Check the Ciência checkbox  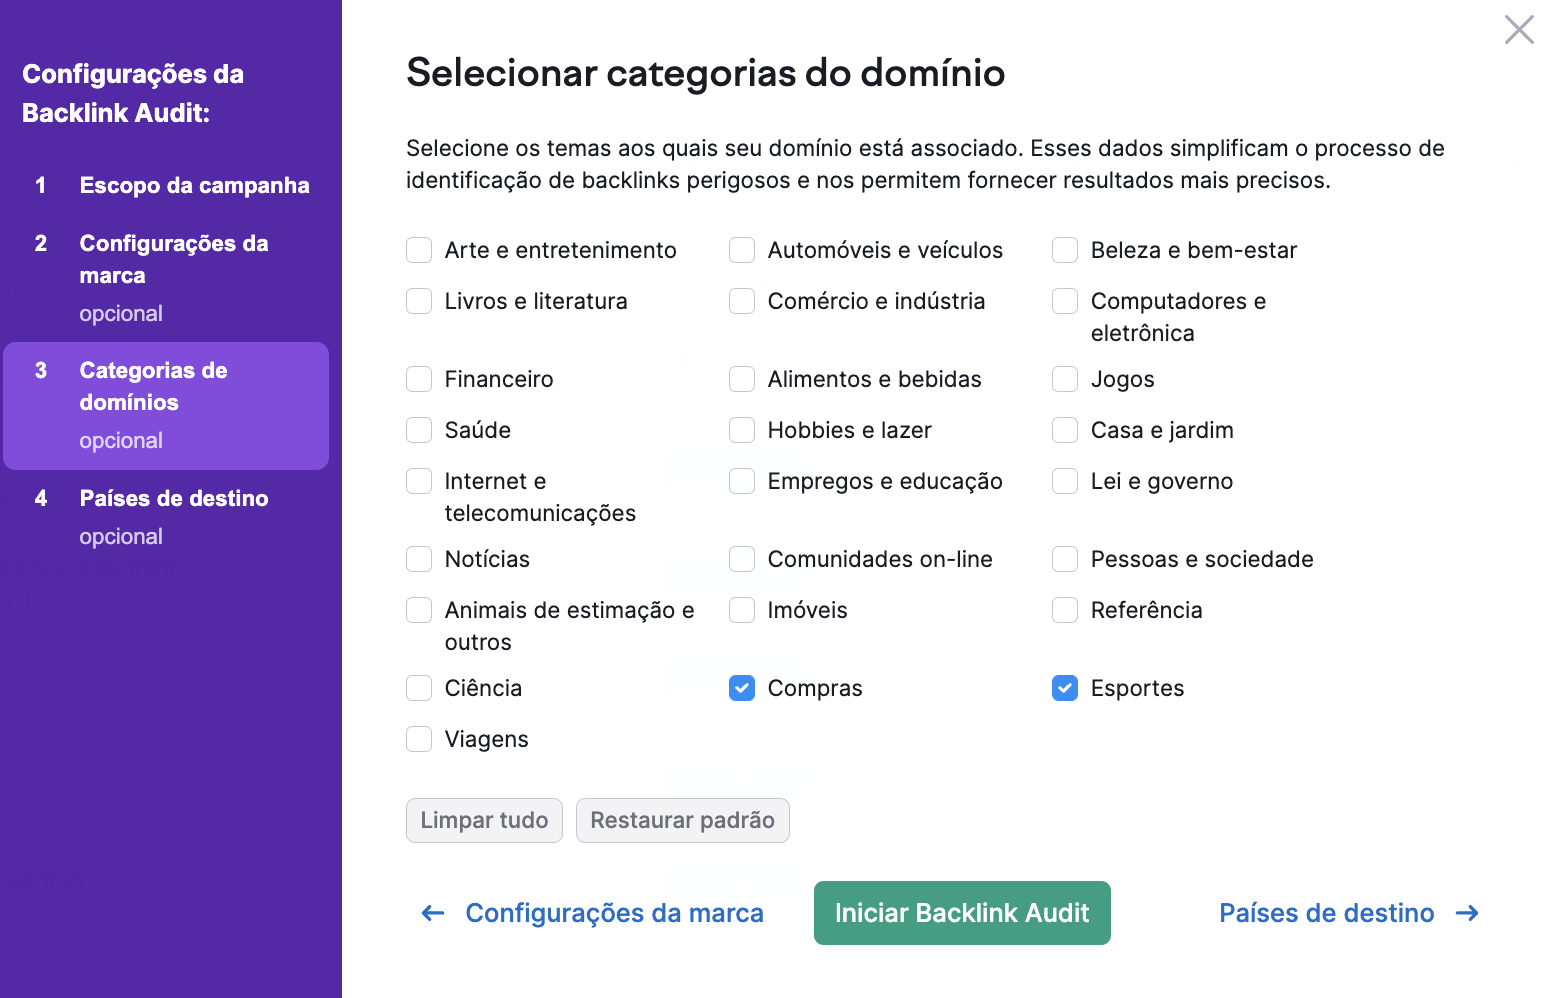[x=419, y=688]
